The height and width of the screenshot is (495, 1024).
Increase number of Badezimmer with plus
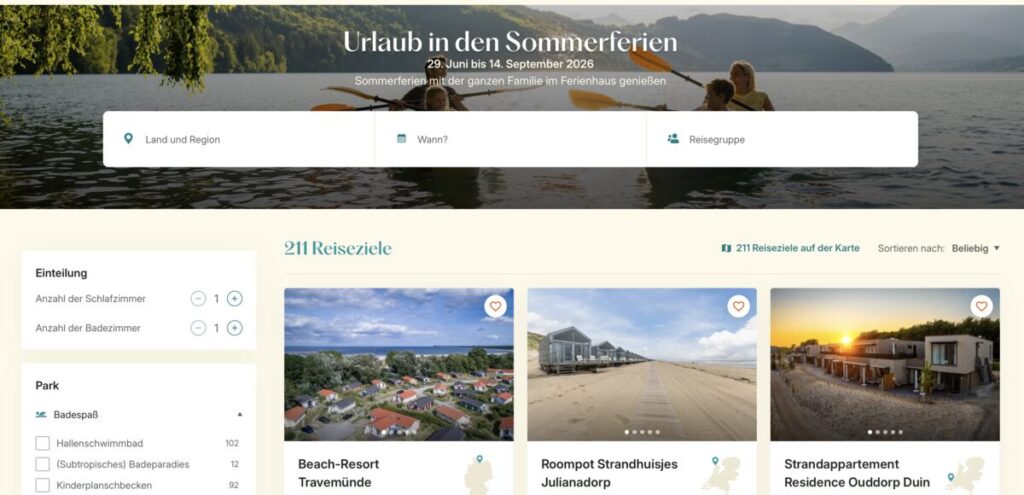point(234,328)
